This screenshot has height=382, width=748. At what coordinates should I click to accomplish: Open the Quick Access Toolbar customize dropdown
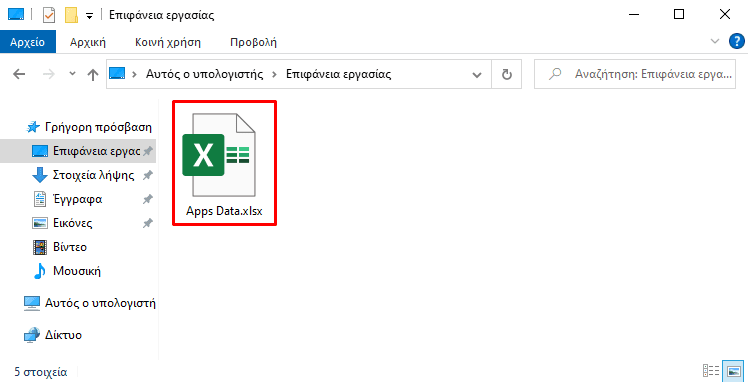tap(89, 16)
